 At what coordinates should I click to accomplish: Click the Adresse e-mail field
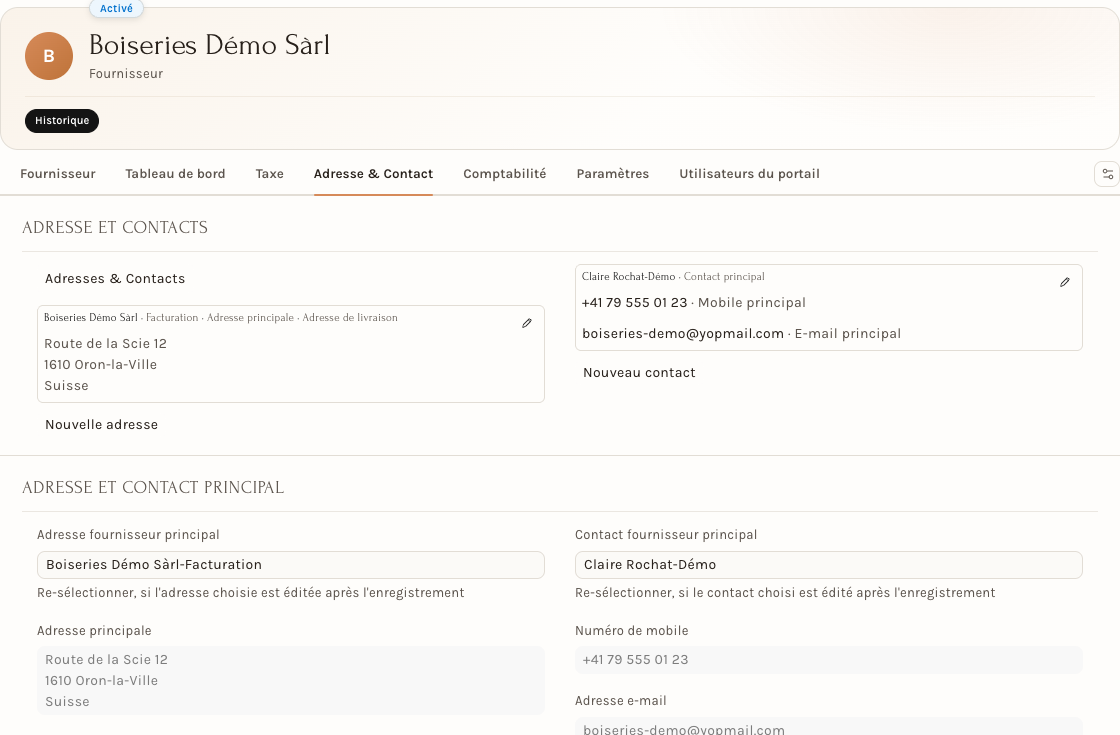pos(829,726)
